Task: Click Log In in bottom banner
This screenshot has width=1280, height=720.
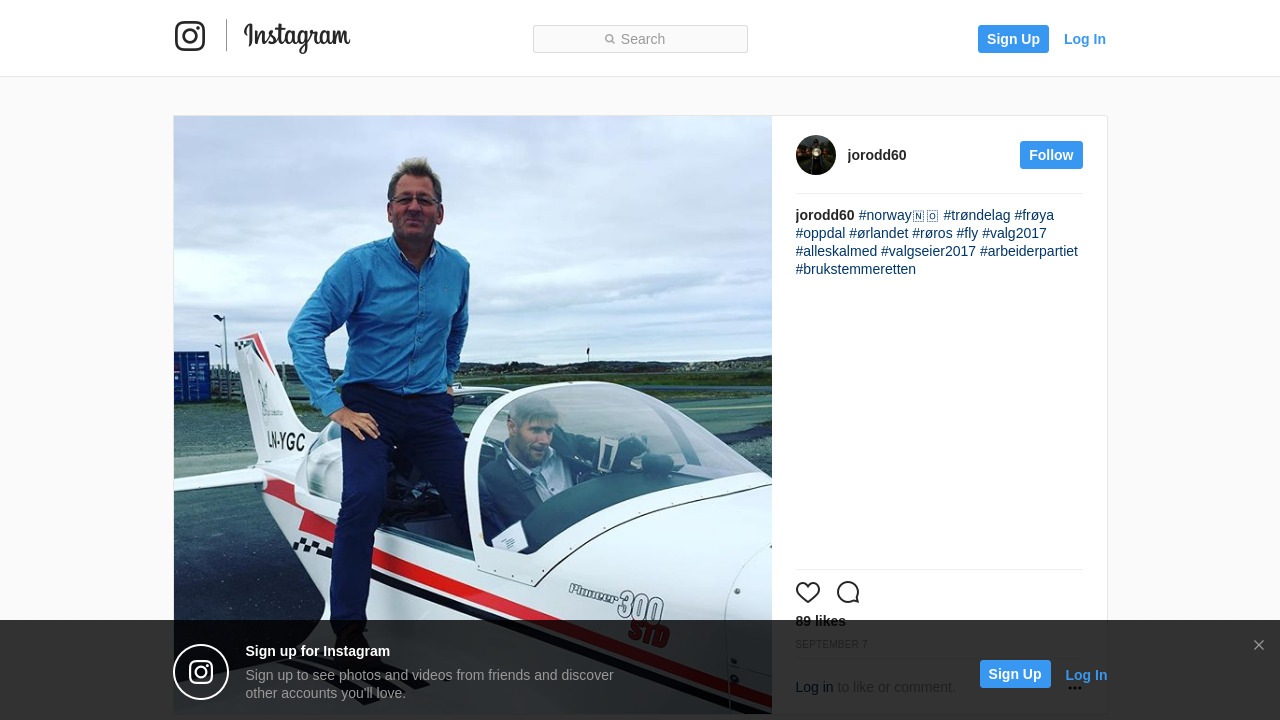Action: pyautogui.click(x=1086, y=675)
